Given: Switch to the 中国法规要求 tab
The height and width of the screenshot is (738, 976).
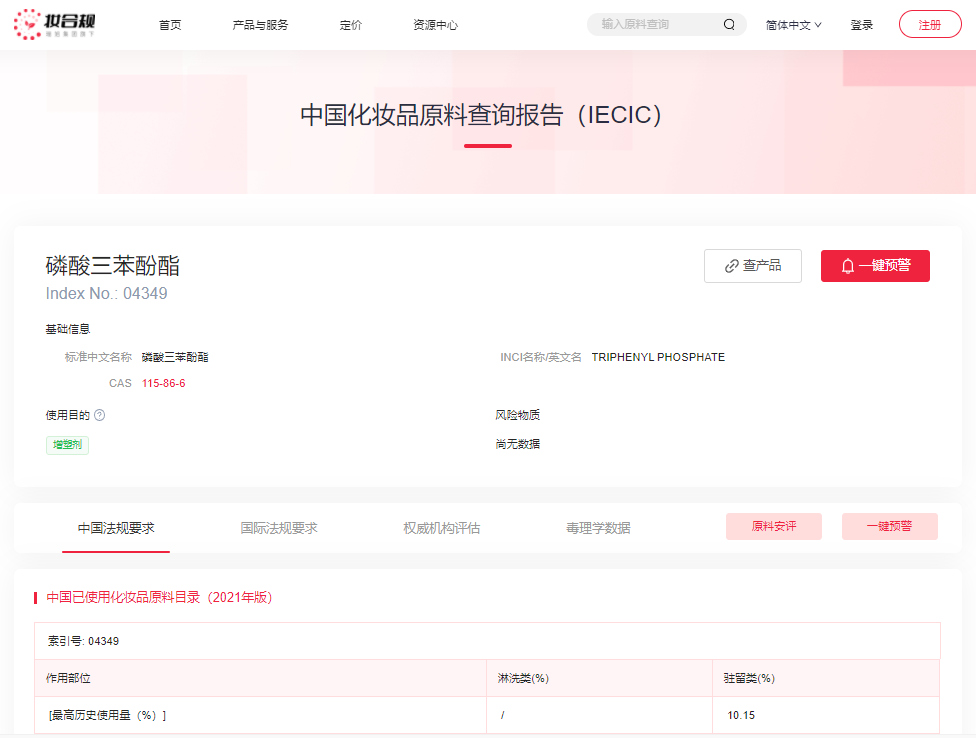Looking at the screenshot, I should click(x=115, y=527).
